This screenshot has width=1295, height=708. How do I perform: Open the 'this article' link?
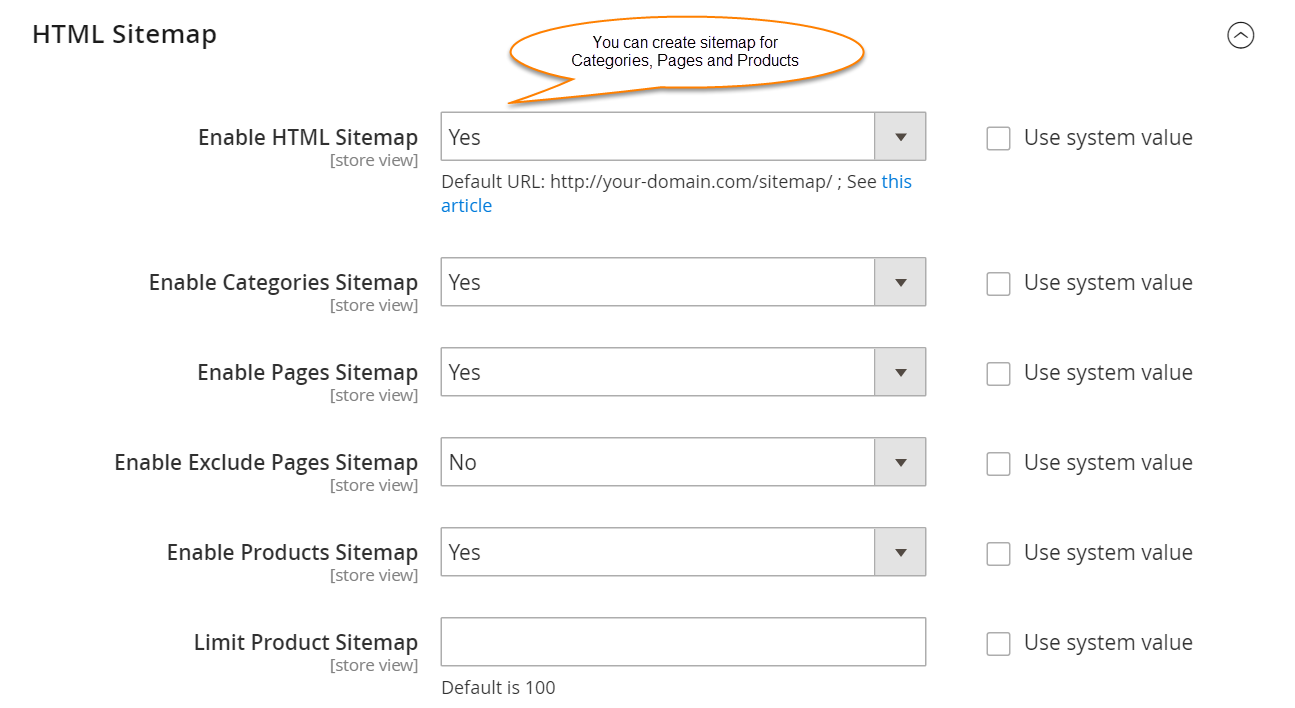tap(896, 182)
